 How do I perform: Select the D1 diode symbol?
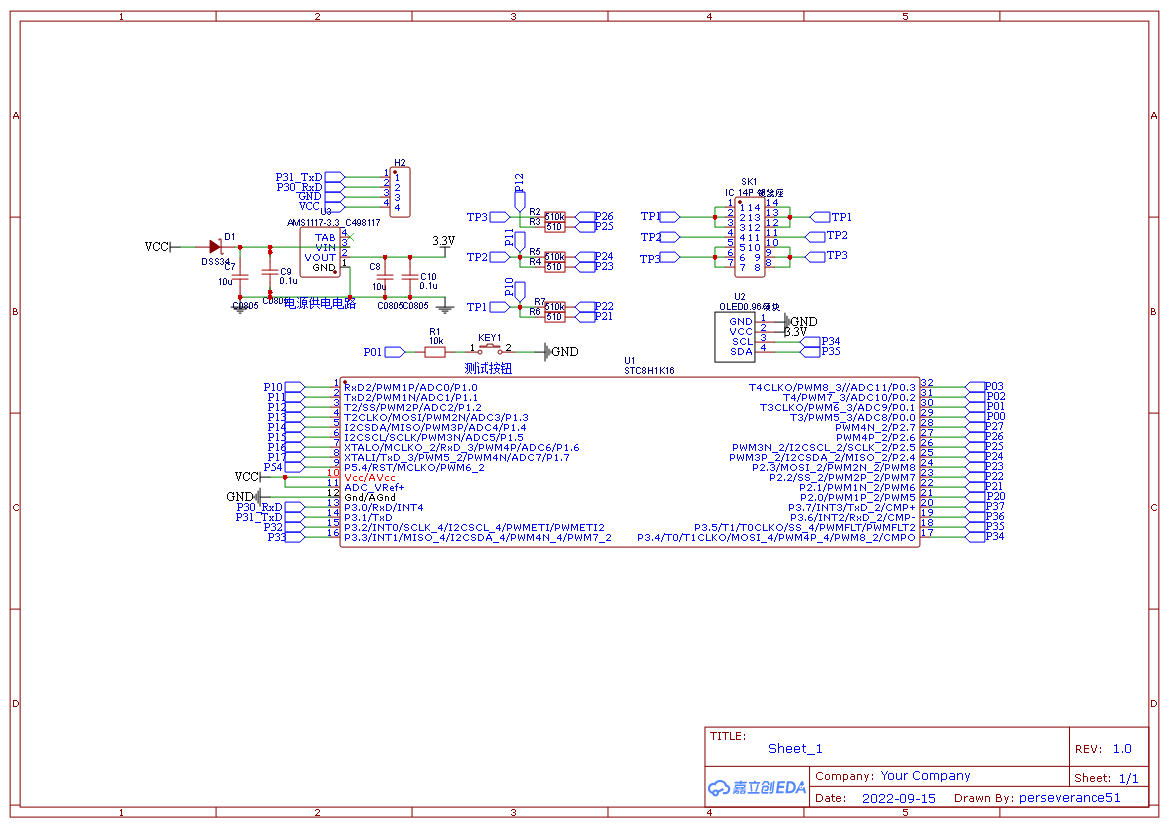215,247
